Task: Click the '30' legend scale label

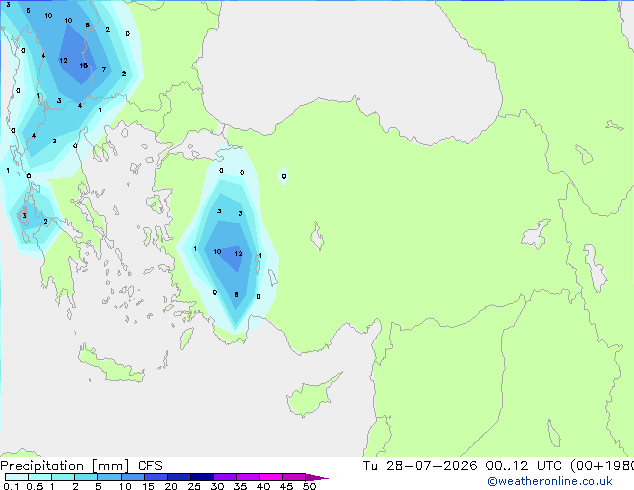Action: (217, 486)
